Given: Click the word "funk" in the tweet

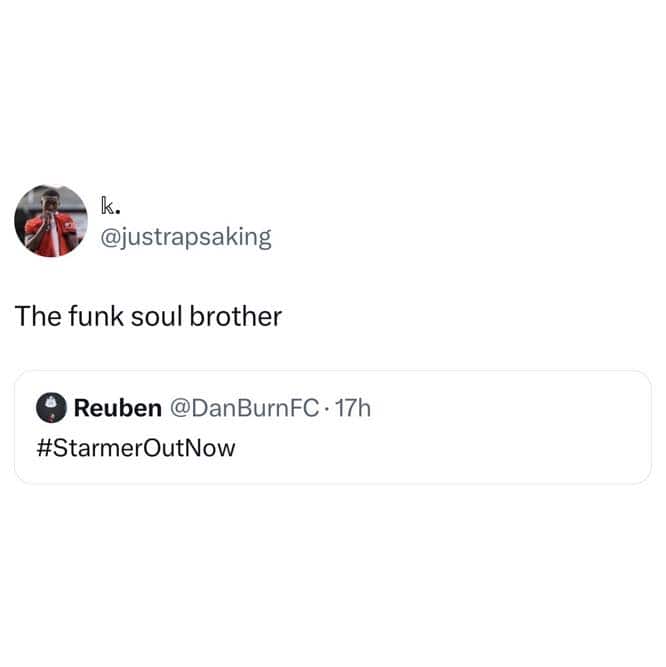Looking at the screenshot, I should pos(96,316).
